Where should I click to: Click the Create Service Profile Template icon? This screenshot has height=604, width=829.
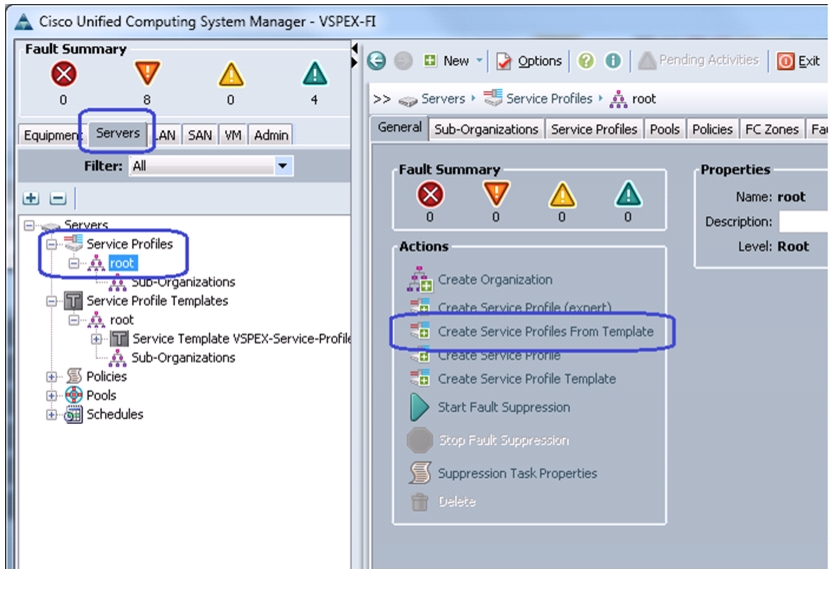(x=420, y=379)
